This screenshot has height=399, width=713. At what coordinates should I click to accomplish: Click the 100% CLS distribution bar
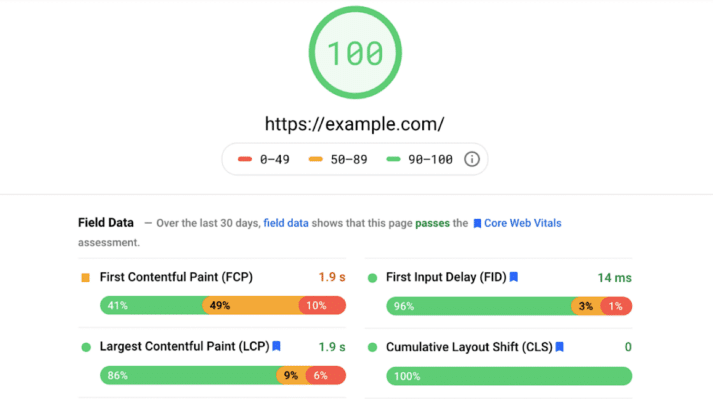[x=509, y=376]
